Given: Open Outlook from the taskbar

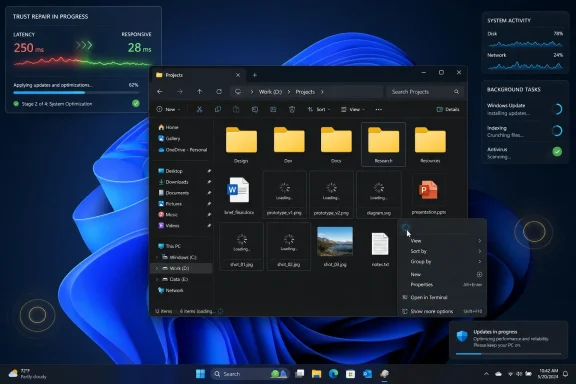Looking at the screenshot, I should pos(367,374).
